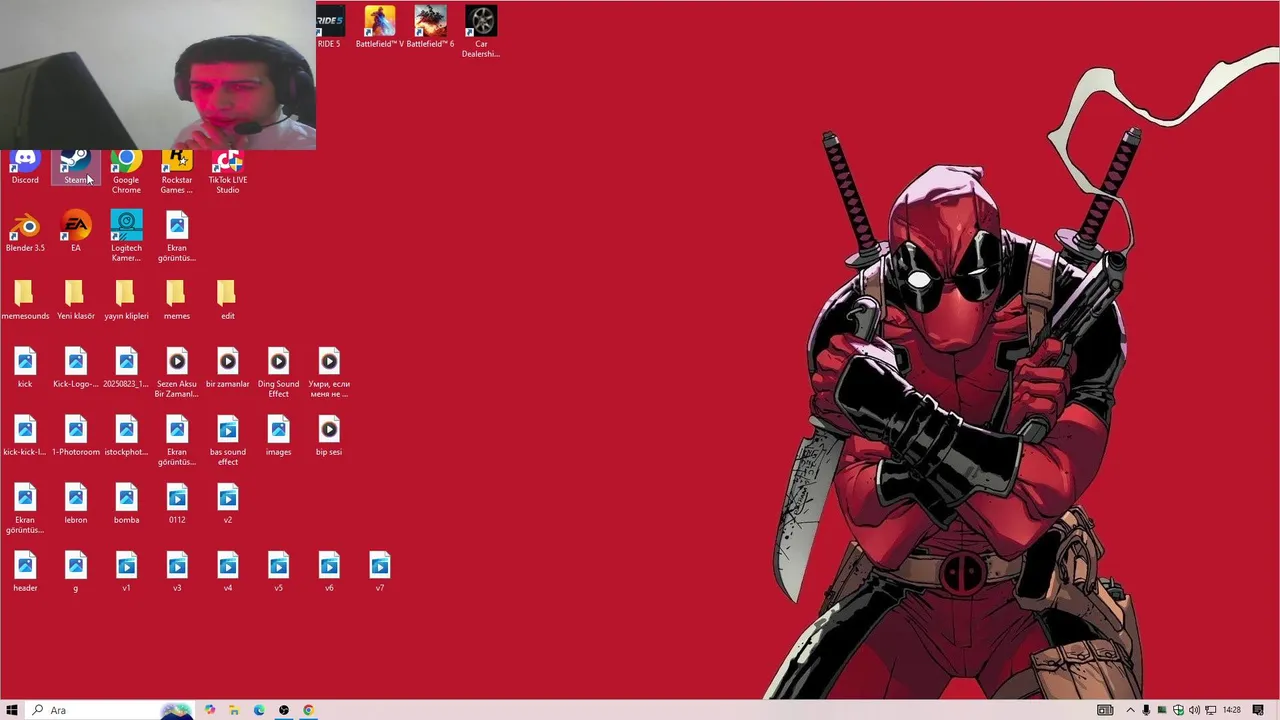
Task: Select the Blender 3.5 shortcut
Action: coord(25,231)
